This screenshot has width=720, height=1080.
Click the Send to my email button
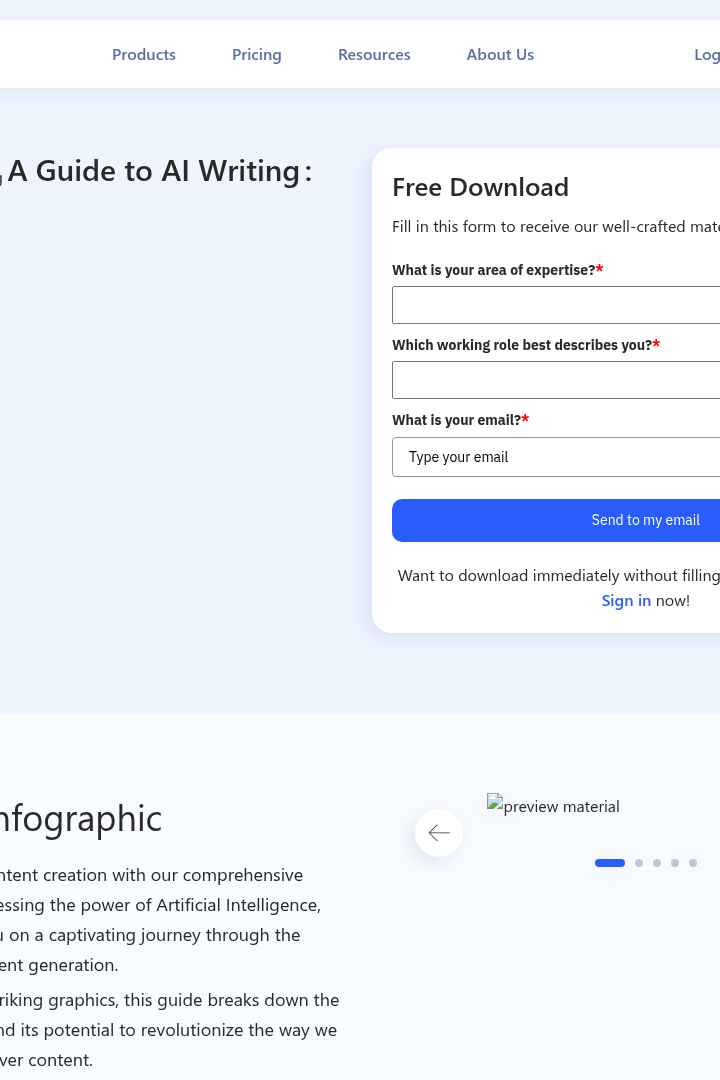tap(556, 520)
